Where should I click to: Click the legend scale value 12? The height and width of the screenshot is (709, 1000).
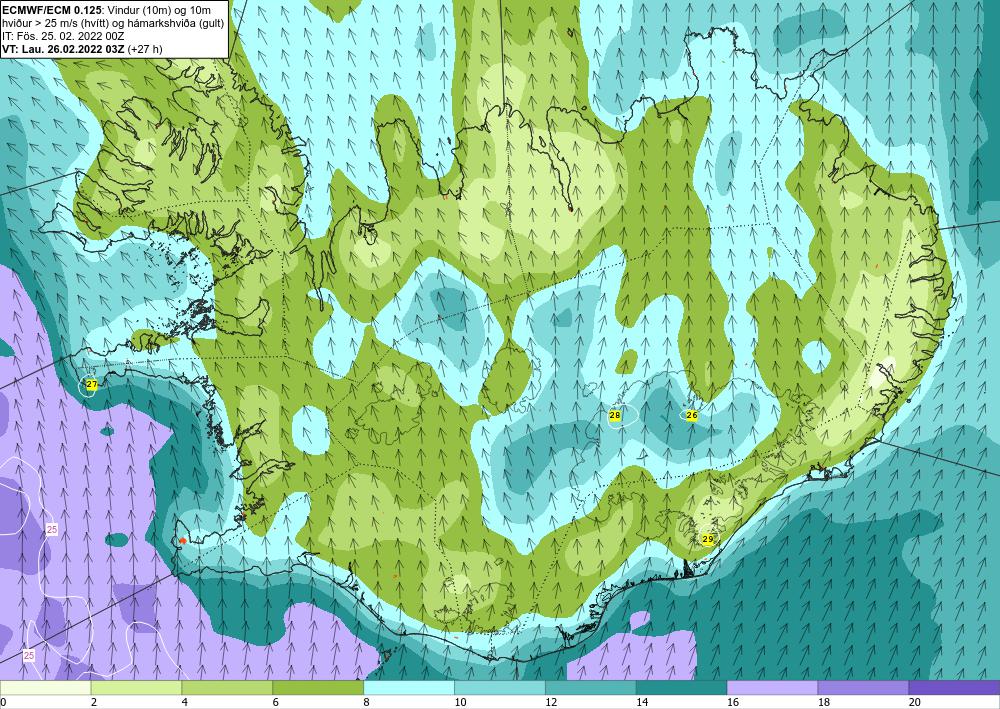click(551, 703)
